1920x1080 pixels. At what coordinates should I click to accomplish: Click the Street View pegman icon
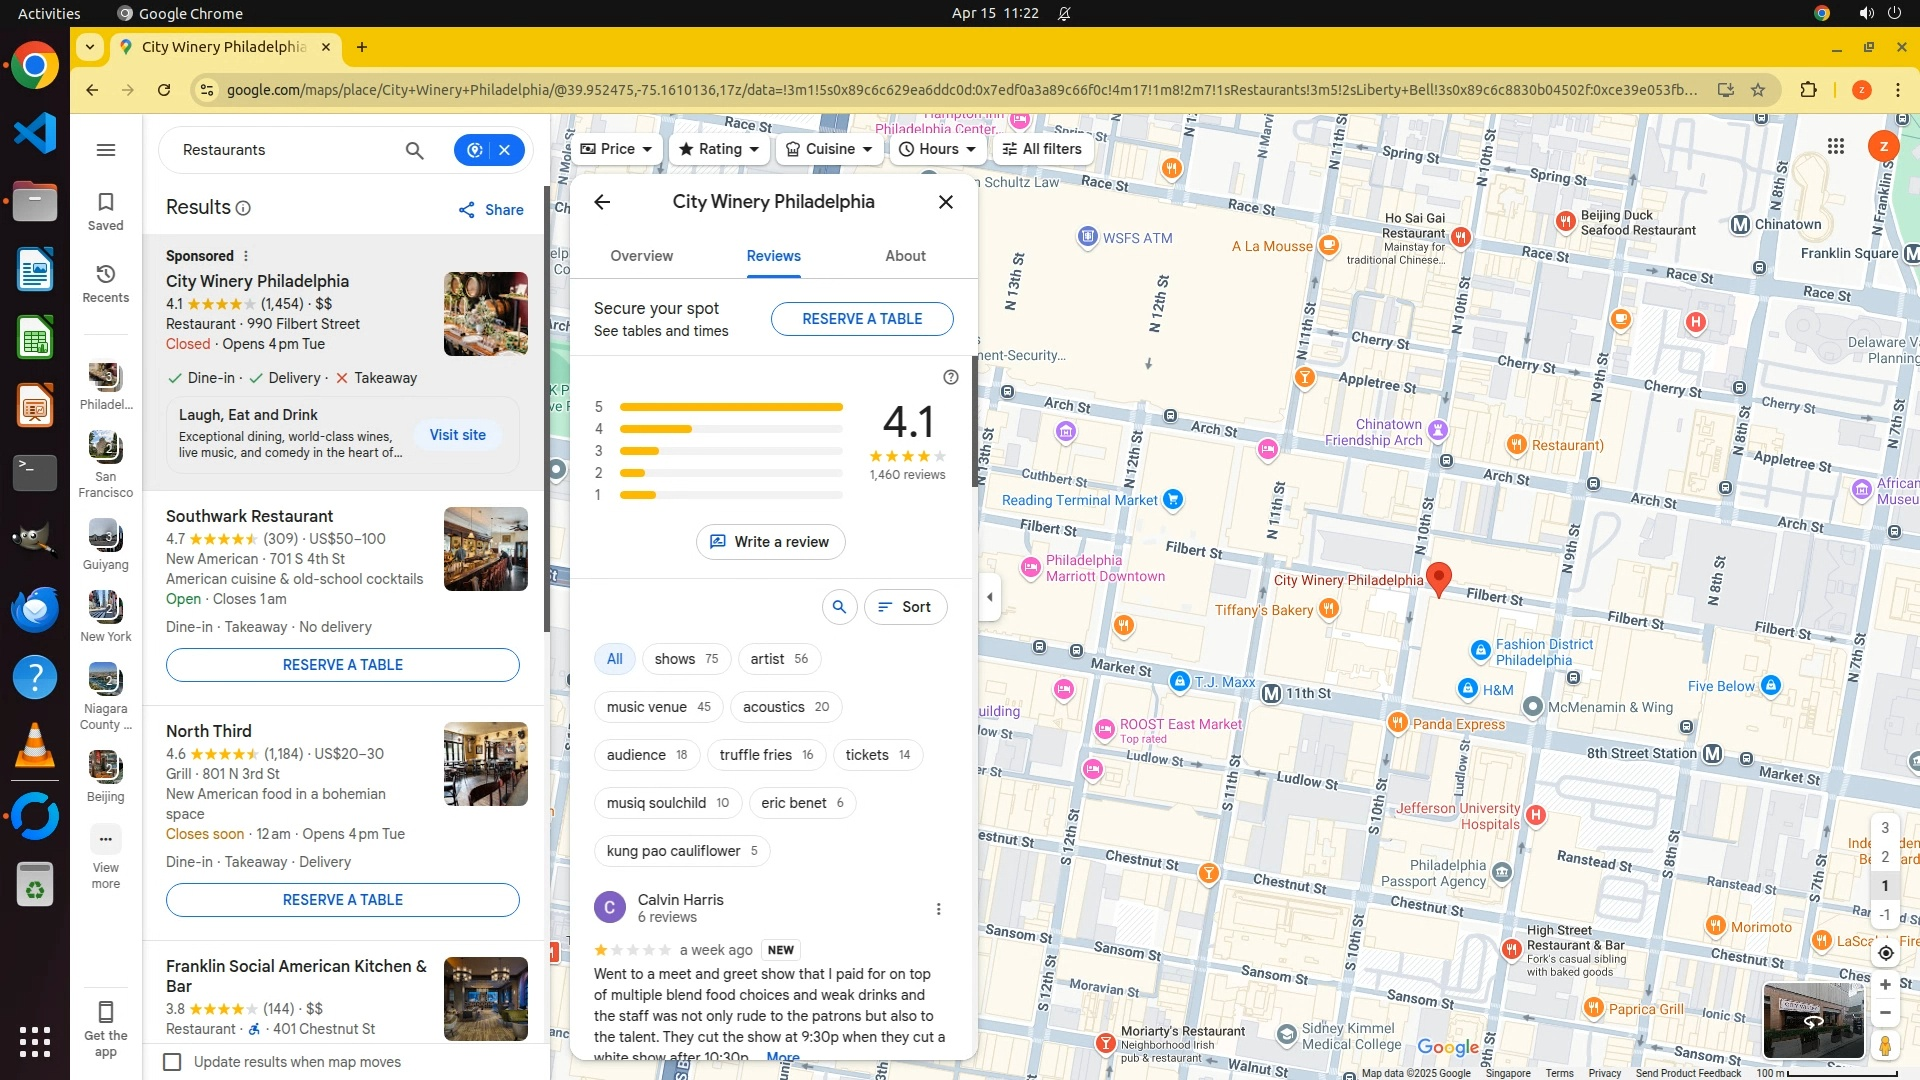point(1885,1046)
